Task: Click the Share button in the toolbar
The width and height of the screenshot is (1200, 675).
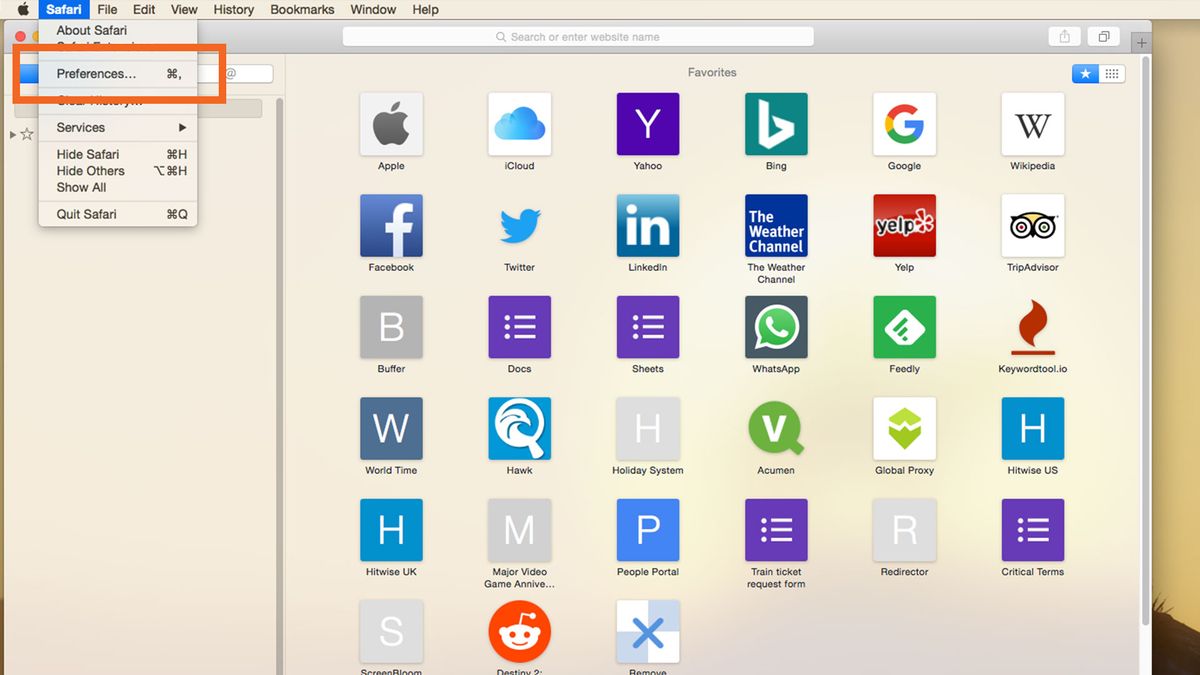Action: pos(1064,35)
